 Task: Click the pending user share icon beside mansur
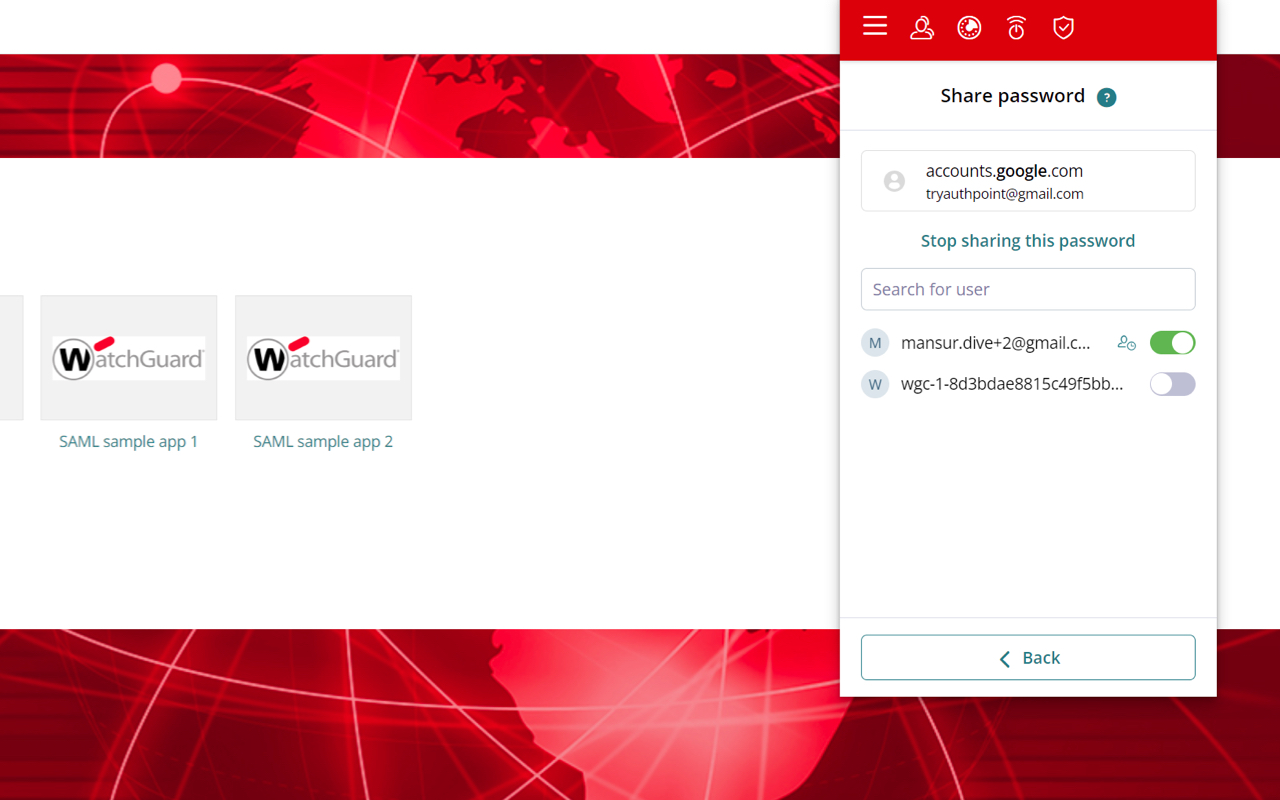point(1126,342)
